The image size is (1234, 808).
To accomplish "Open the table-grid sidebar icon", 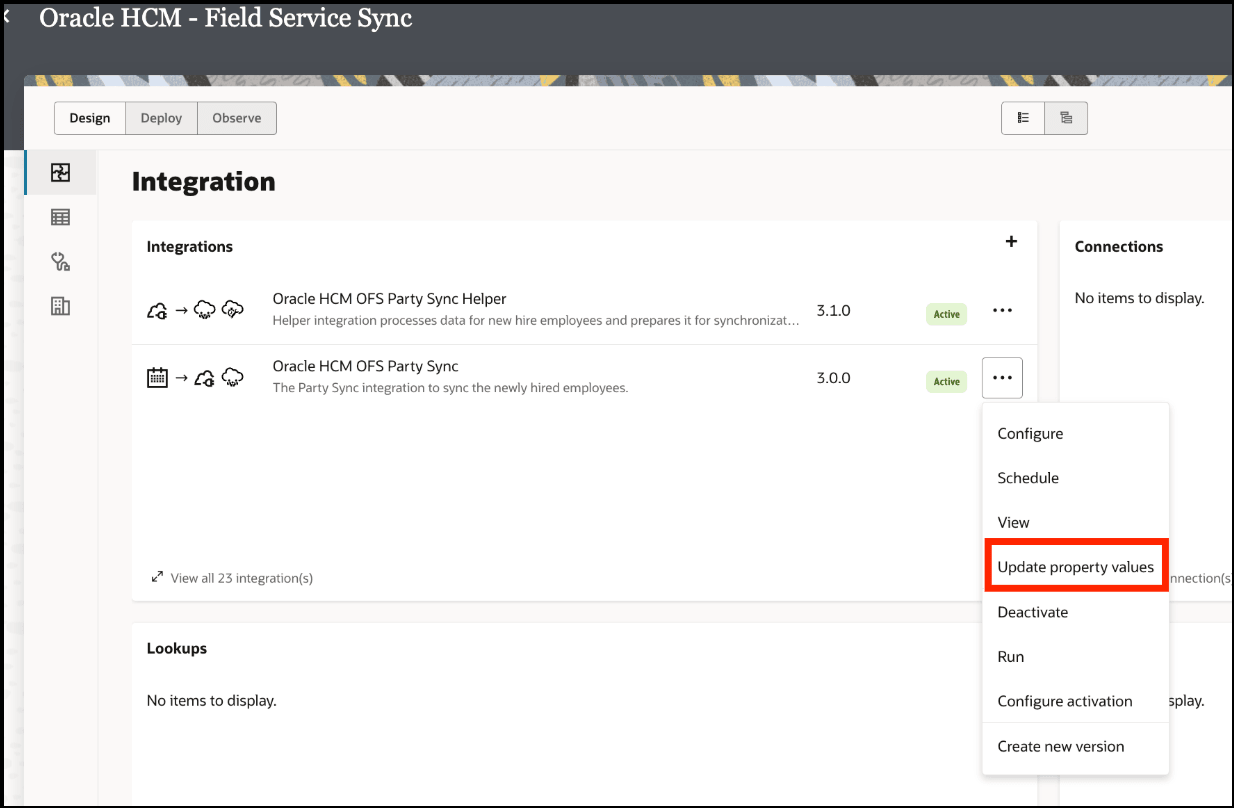I will point(60,217).
